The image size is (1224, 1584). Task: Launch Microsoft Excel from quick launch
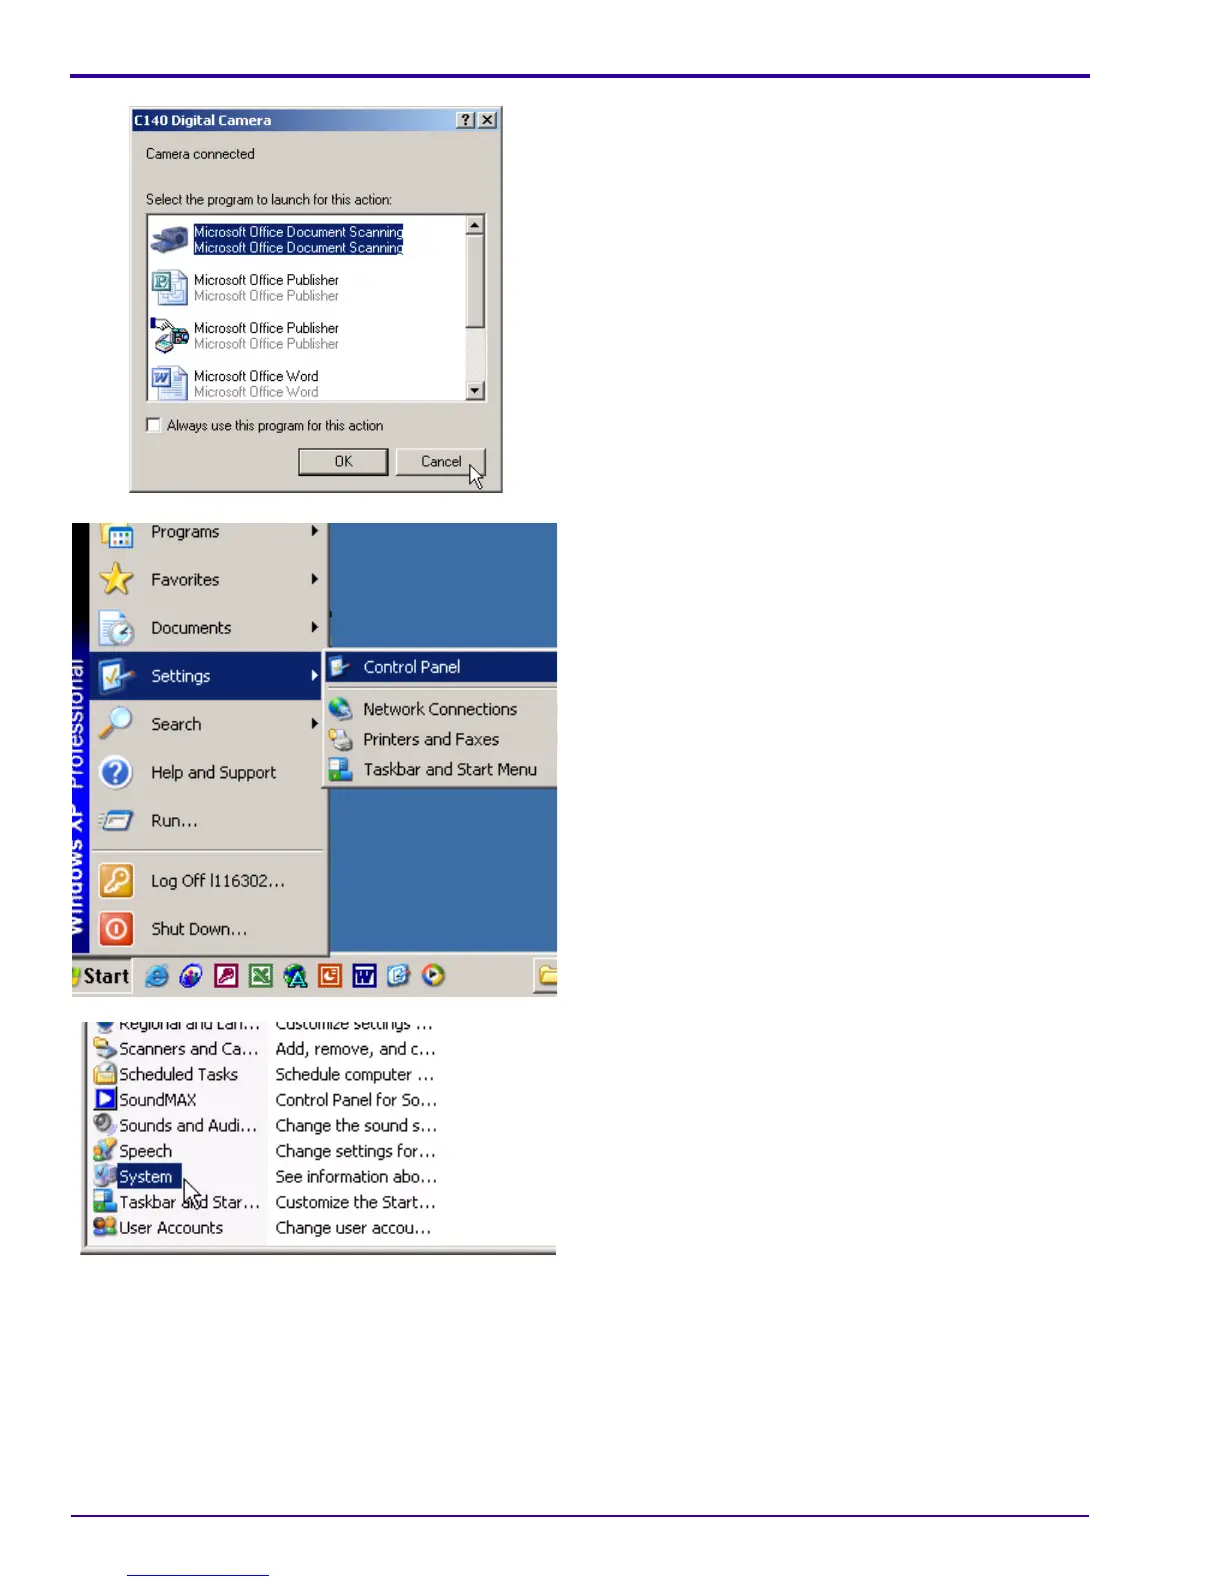261,976
